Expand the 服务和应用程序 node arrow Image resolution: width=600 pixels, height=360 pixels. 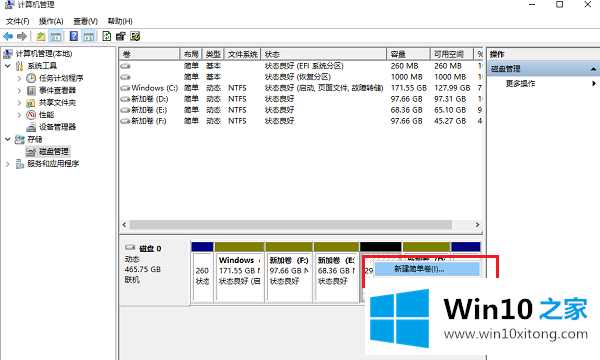click(8, 164)
